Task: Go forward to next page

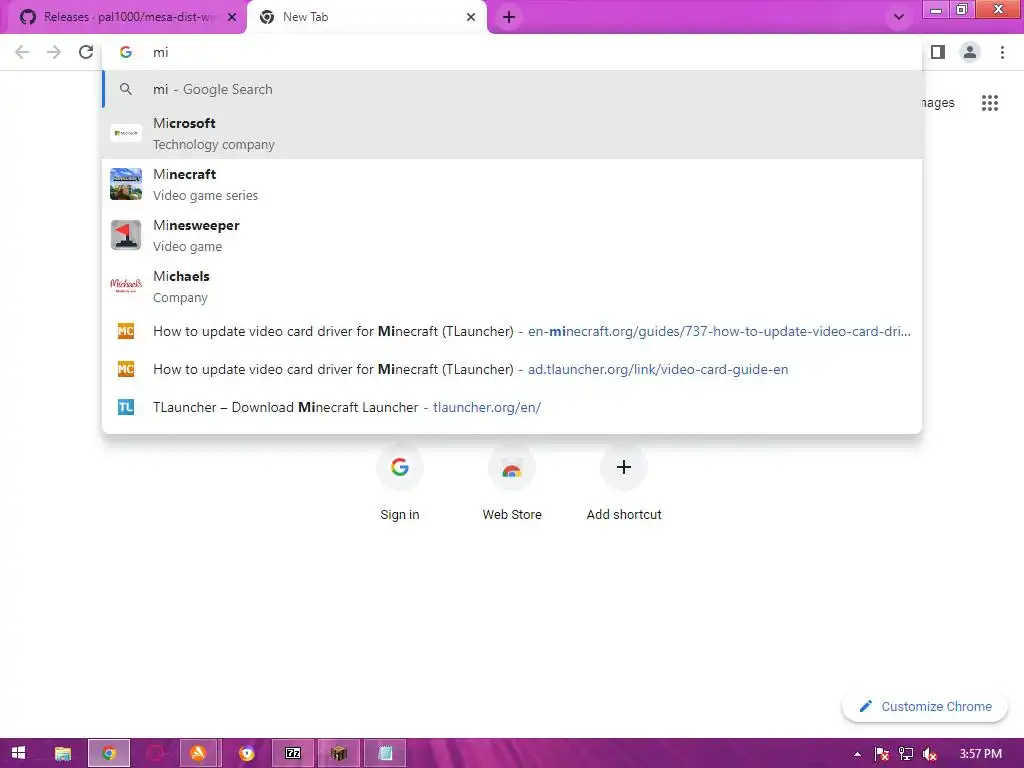Action: click(x=54, y=52)
